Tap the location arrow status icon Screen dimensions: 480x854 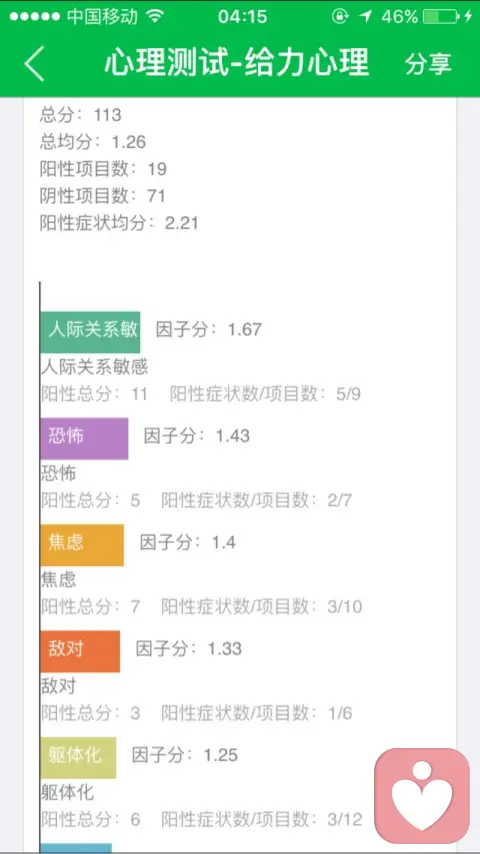366,17
